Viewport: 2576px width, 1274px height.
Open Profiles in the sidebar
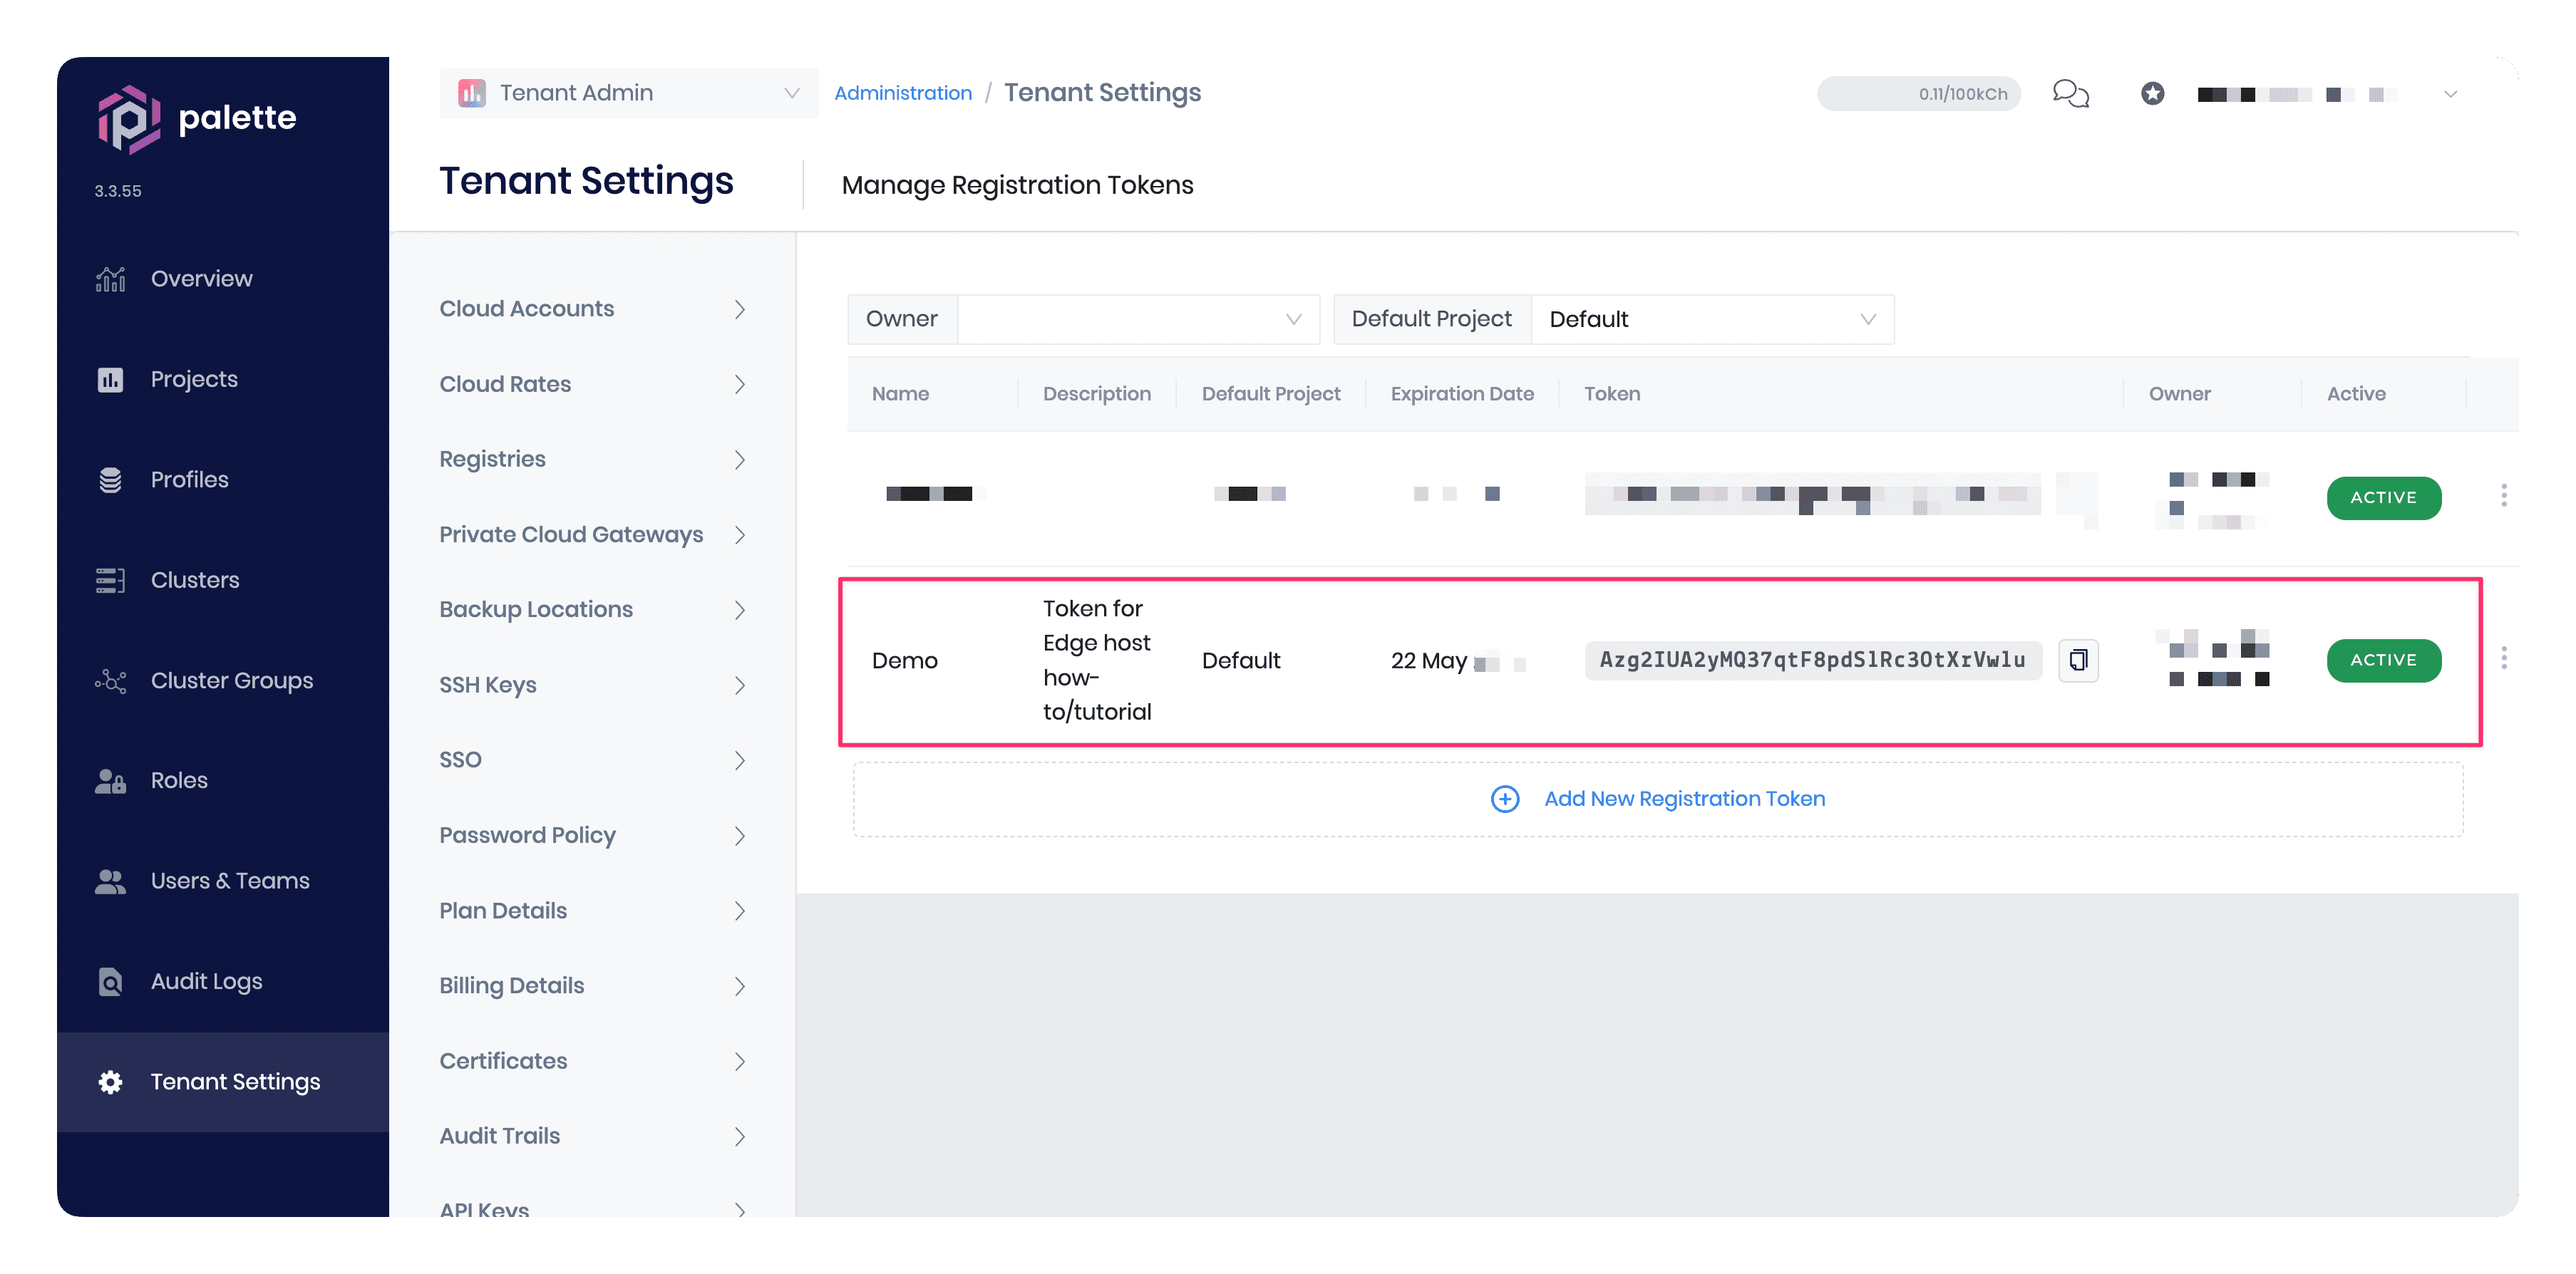[x=189, y=480]
